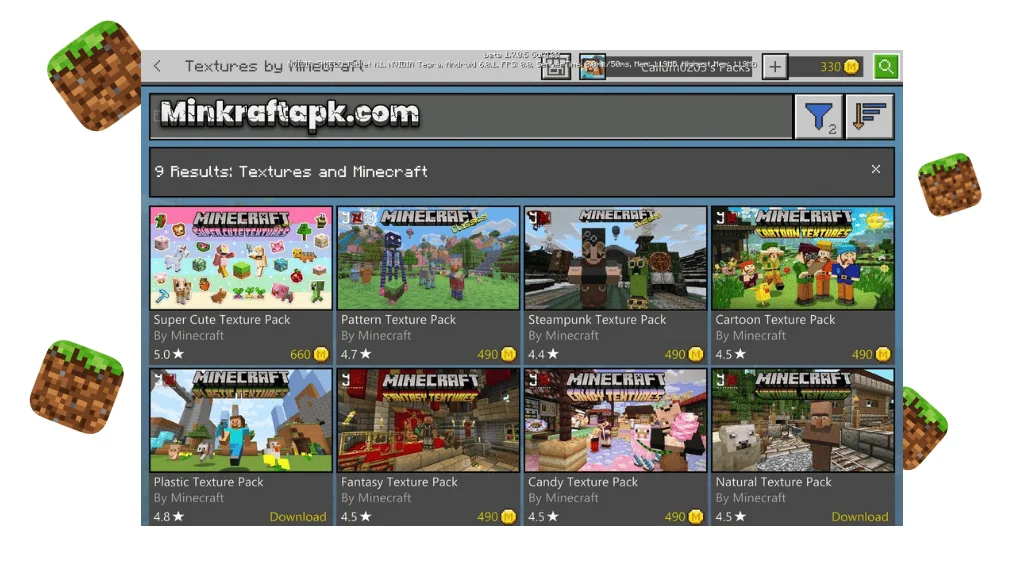Image resolution: width=1024 pixels, height=576 pixels.
Task: Click the 660 coin price on Super Cute
Action: [x=309, y=354]
